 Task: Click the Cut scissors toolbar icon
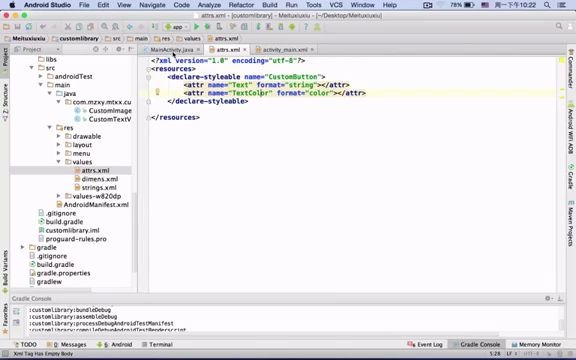point(68,27)
